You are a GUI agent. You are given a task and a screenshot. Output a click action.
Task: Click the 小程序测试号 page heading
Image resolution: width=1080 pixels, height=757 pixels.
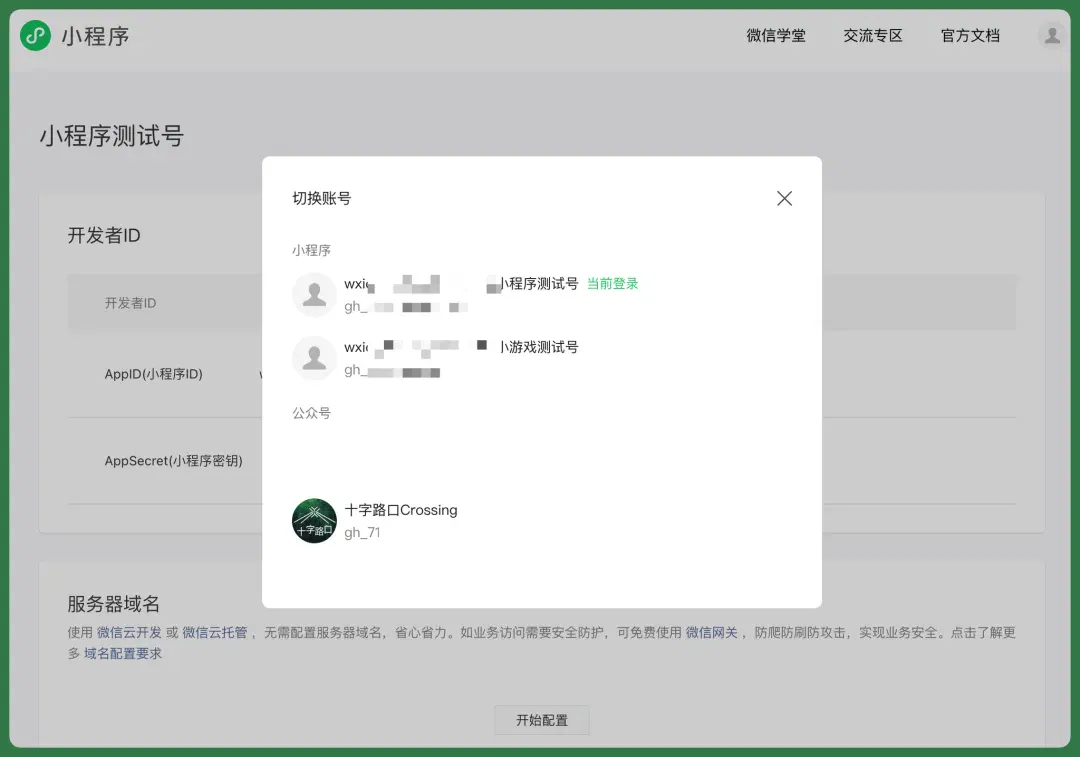pyautogui.click(x=112, y=136)
